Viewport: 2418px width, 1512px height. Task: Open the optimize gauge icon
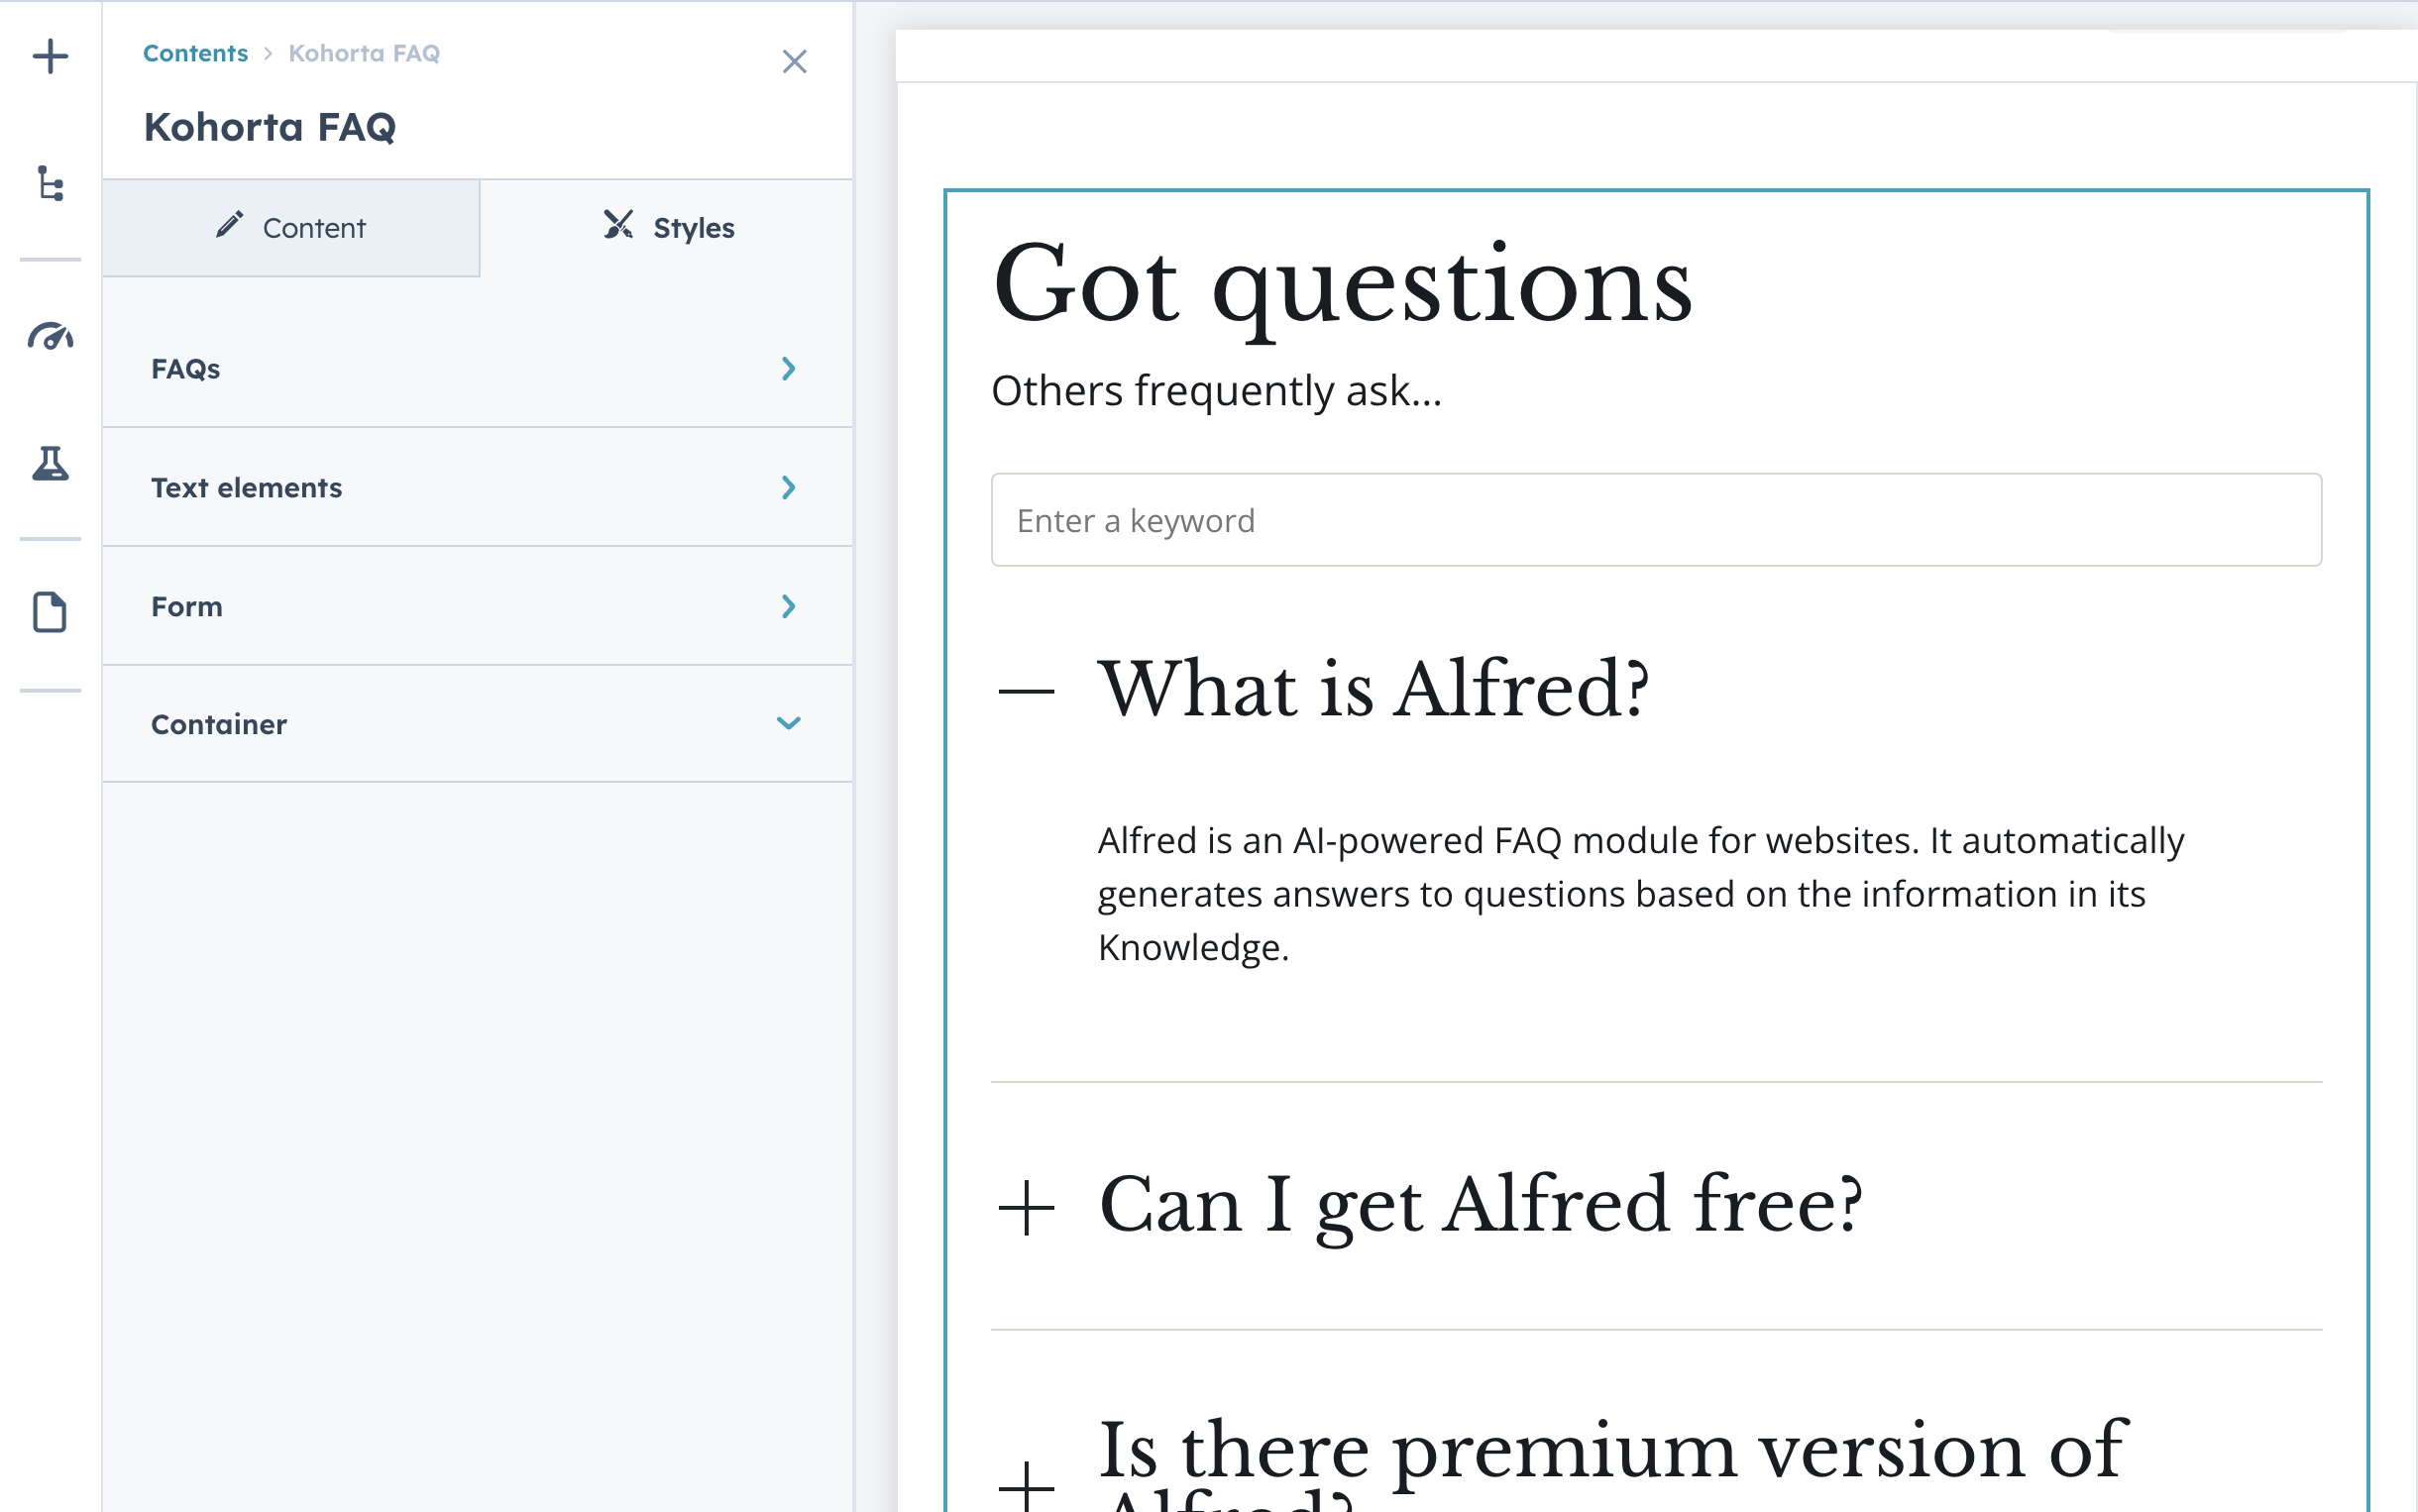tap(50, 336)
